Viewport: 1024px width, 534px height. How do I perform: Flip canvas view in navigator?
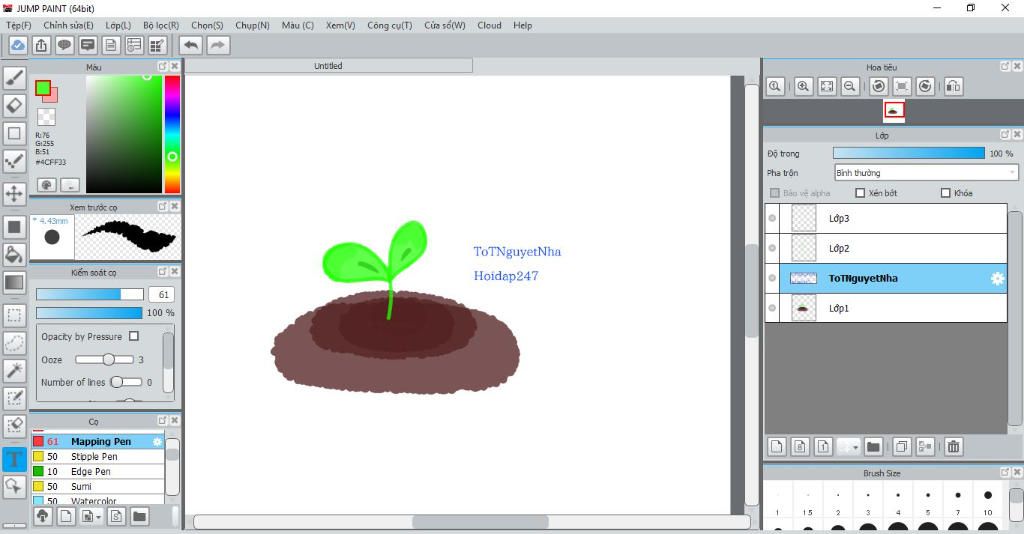point(953,86)
